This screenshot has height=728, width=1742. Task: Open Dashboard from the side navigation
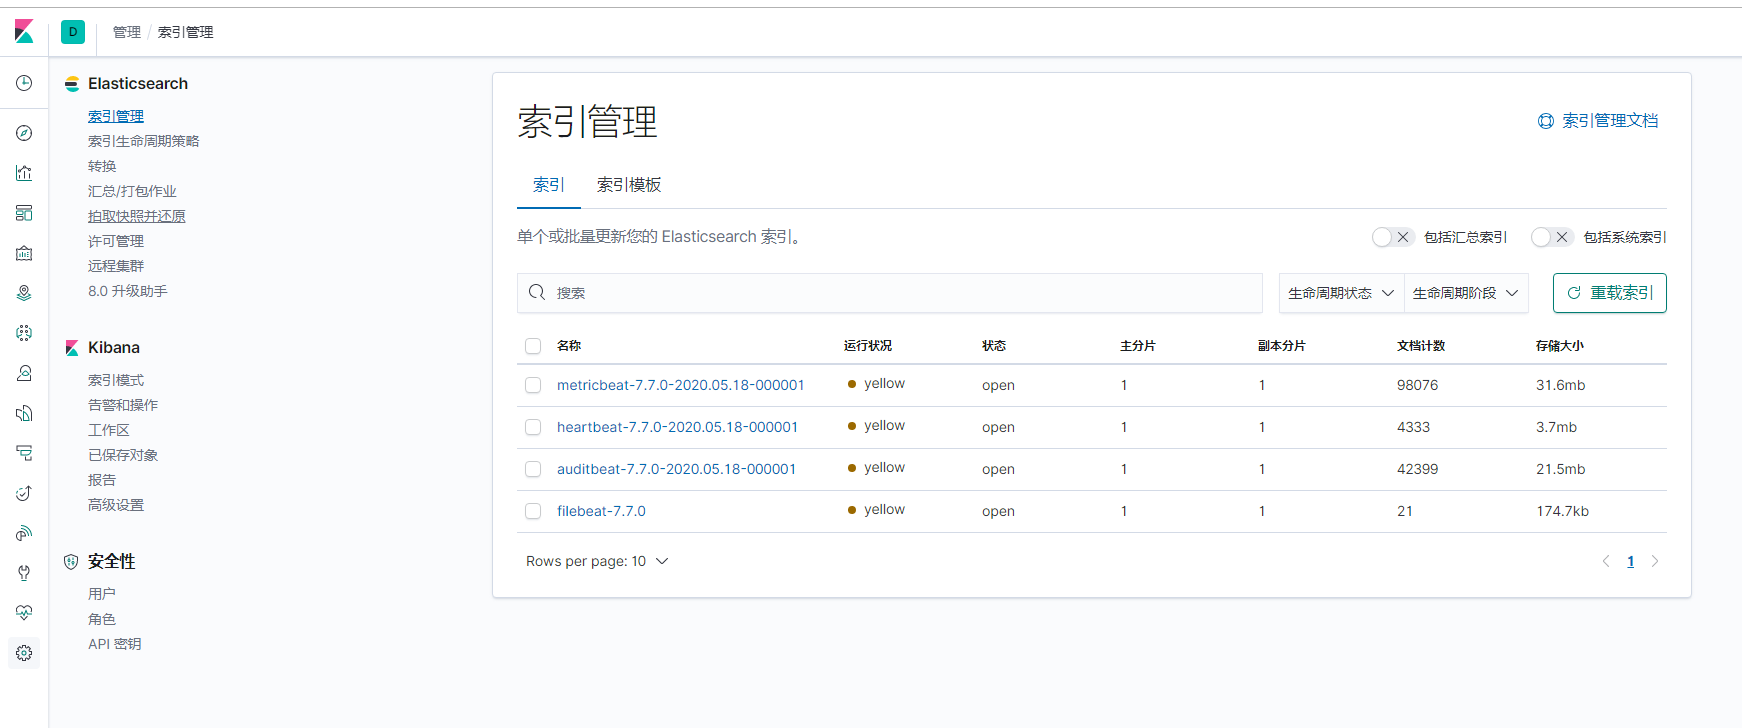coord(24,213)
